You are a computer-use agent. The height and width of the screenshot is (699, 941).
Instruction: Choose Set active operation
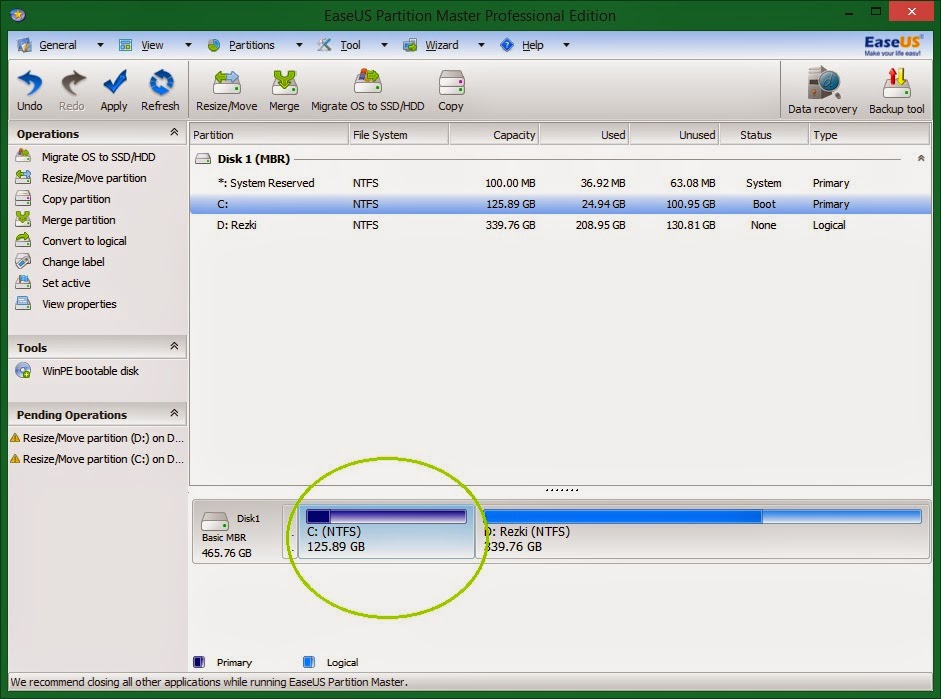tap(66, 283)
